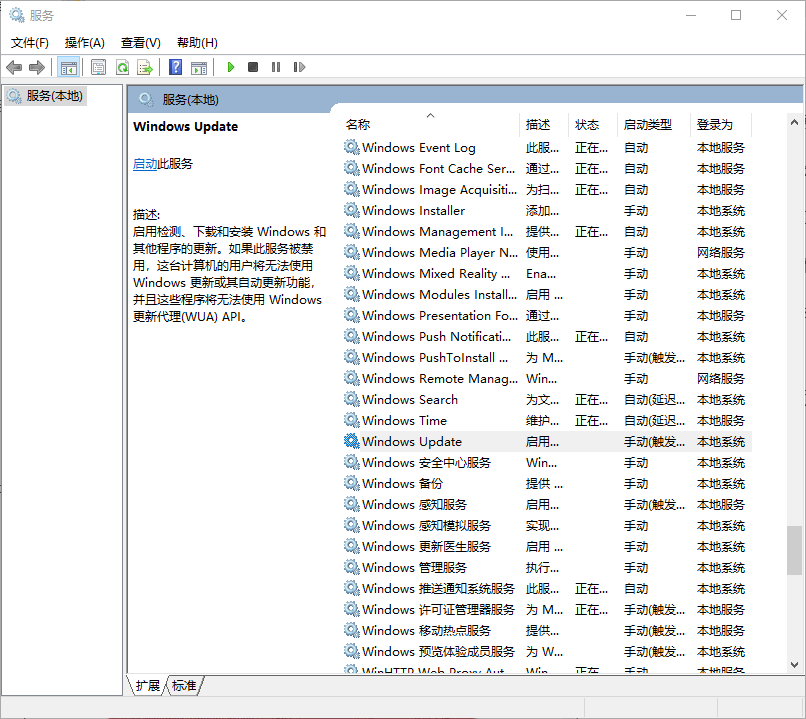
Task: Select the Windows 感知模拟服务 row
Action: click(x=546, y=526)
